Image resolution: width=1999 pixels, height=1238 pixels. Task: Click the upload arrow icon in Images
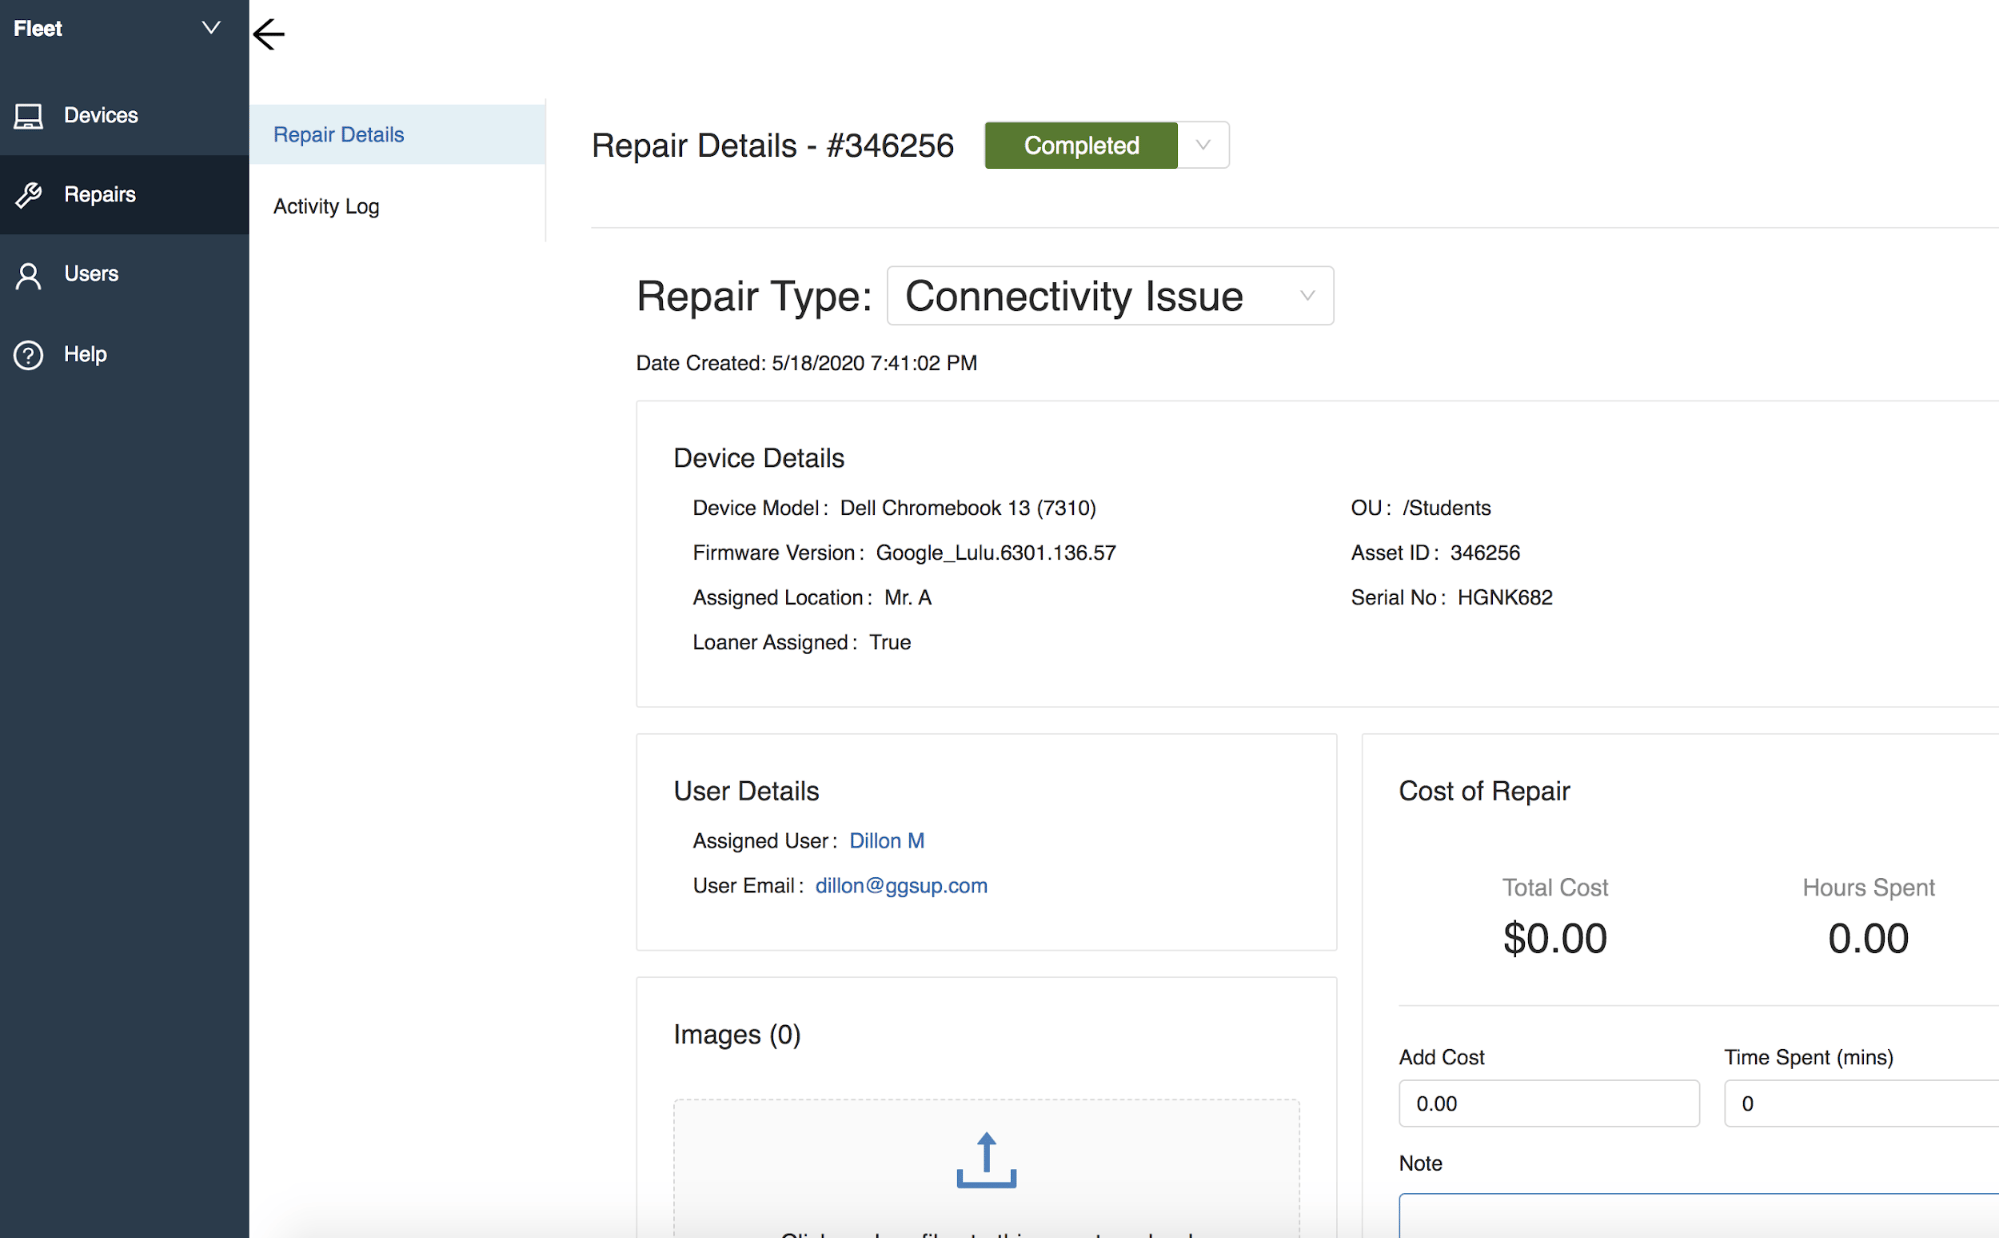click(x=986, y=1160)
